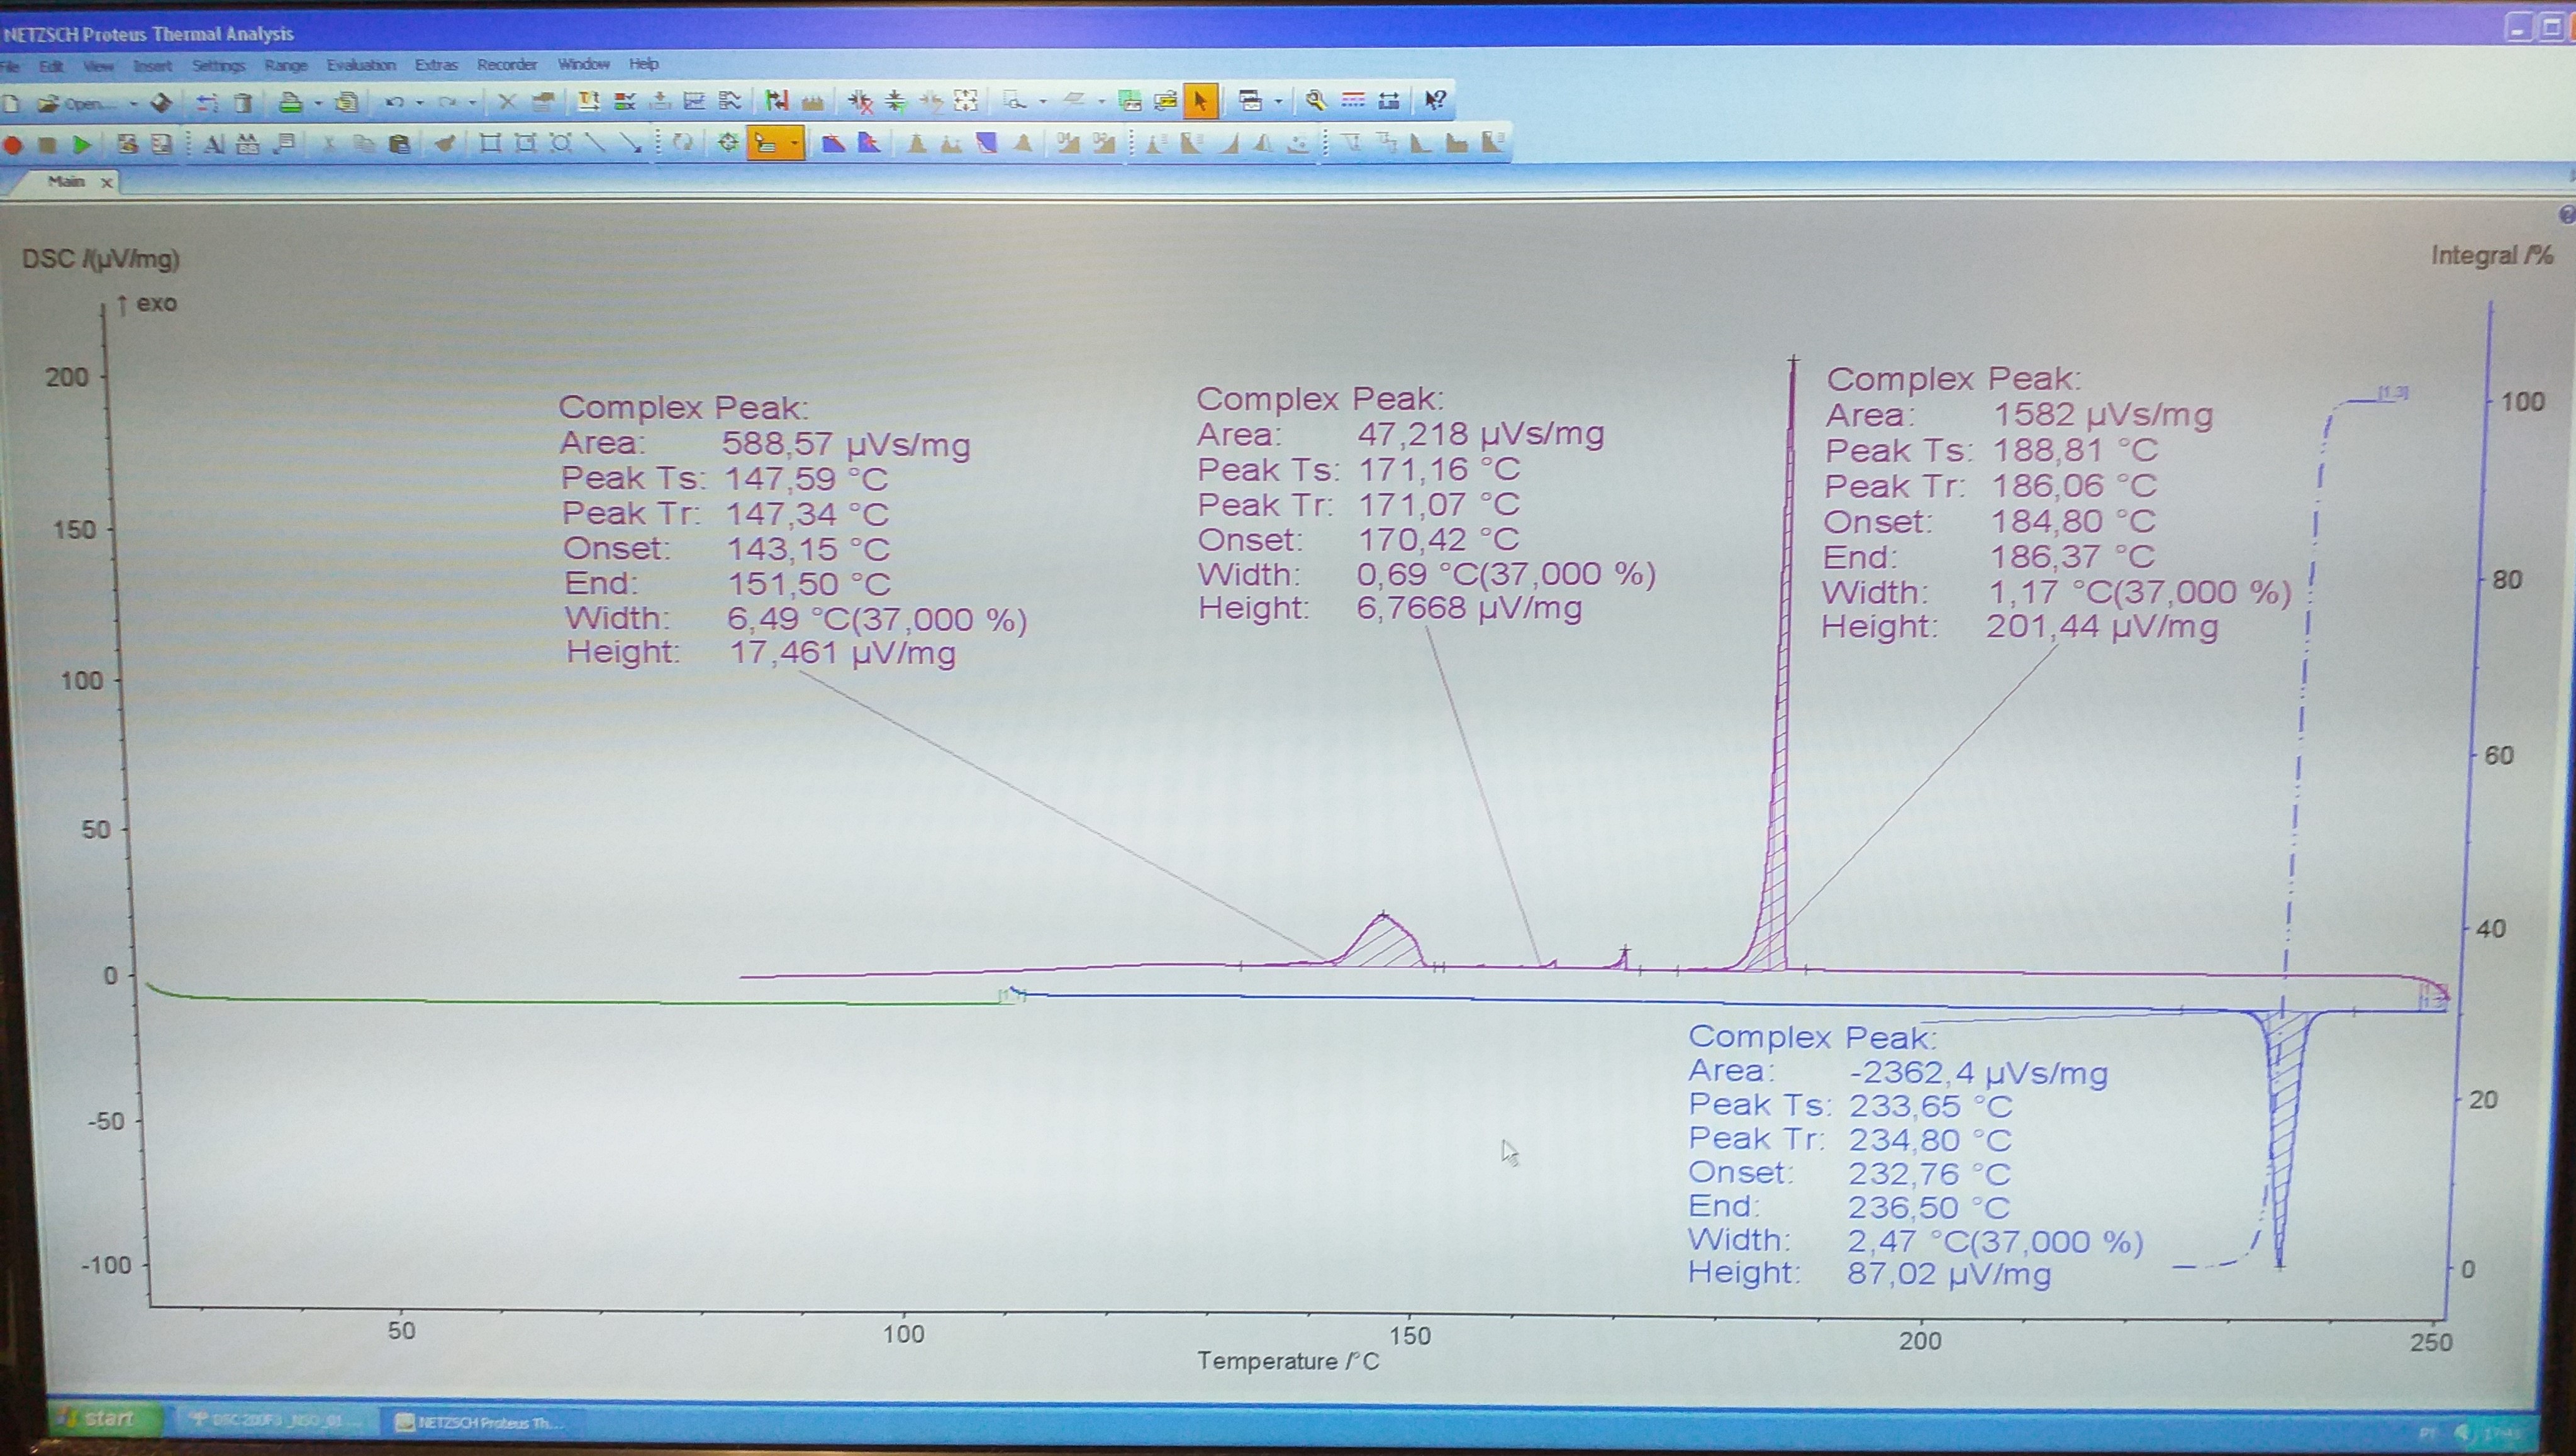Image resolution: width=2576 pixels, height=1456 pixels.
Task: Click the square stop button
Action: (x=47, y=145)
